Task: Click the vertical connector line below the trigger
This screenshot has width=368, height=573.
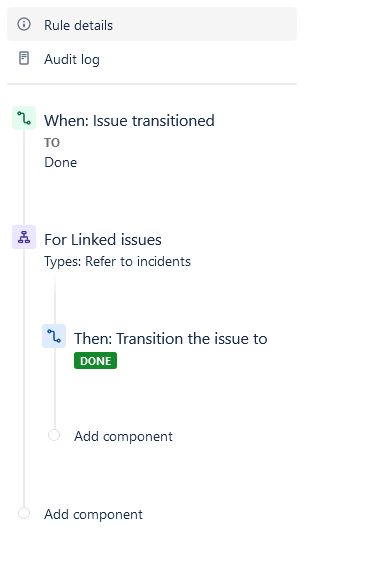Action: click(x=24, y=177)
